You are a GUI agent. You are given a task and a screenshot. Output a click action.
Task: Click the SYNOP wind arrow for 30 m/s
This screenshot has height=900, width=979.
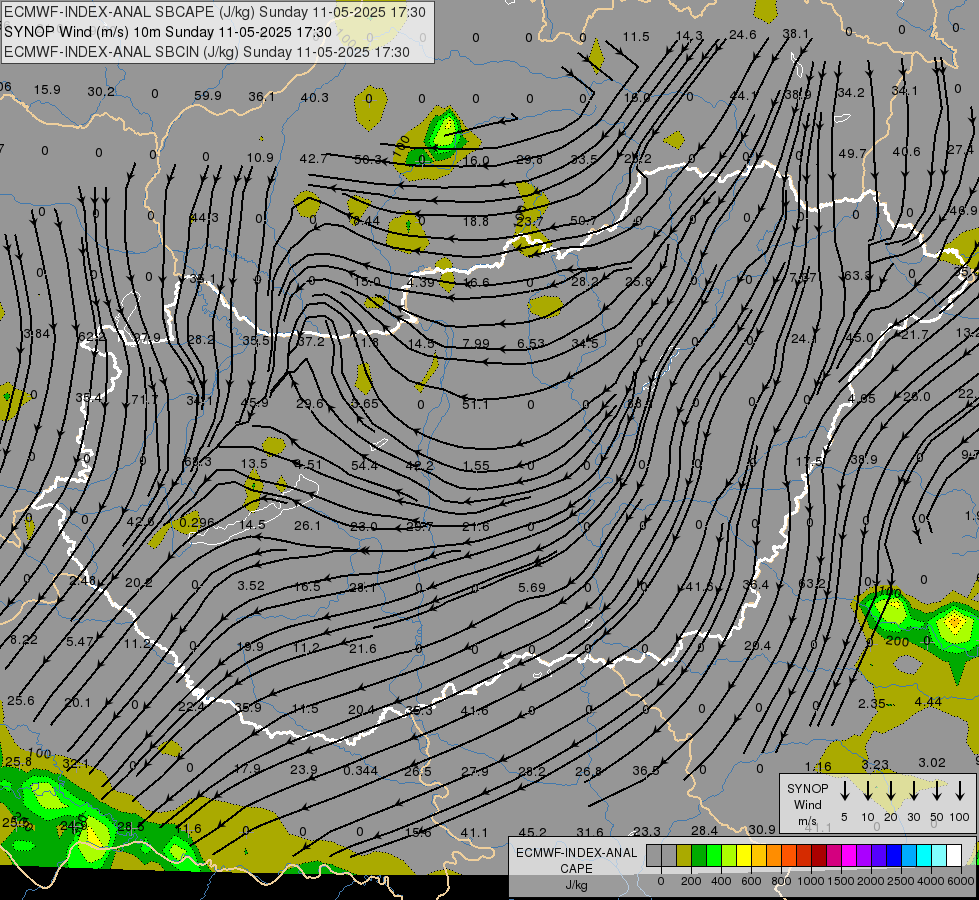914,790
